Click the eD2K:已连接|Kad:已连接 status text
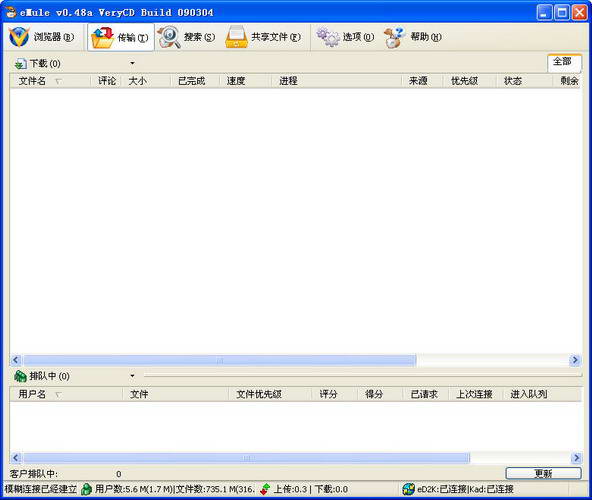 point(465,489)
